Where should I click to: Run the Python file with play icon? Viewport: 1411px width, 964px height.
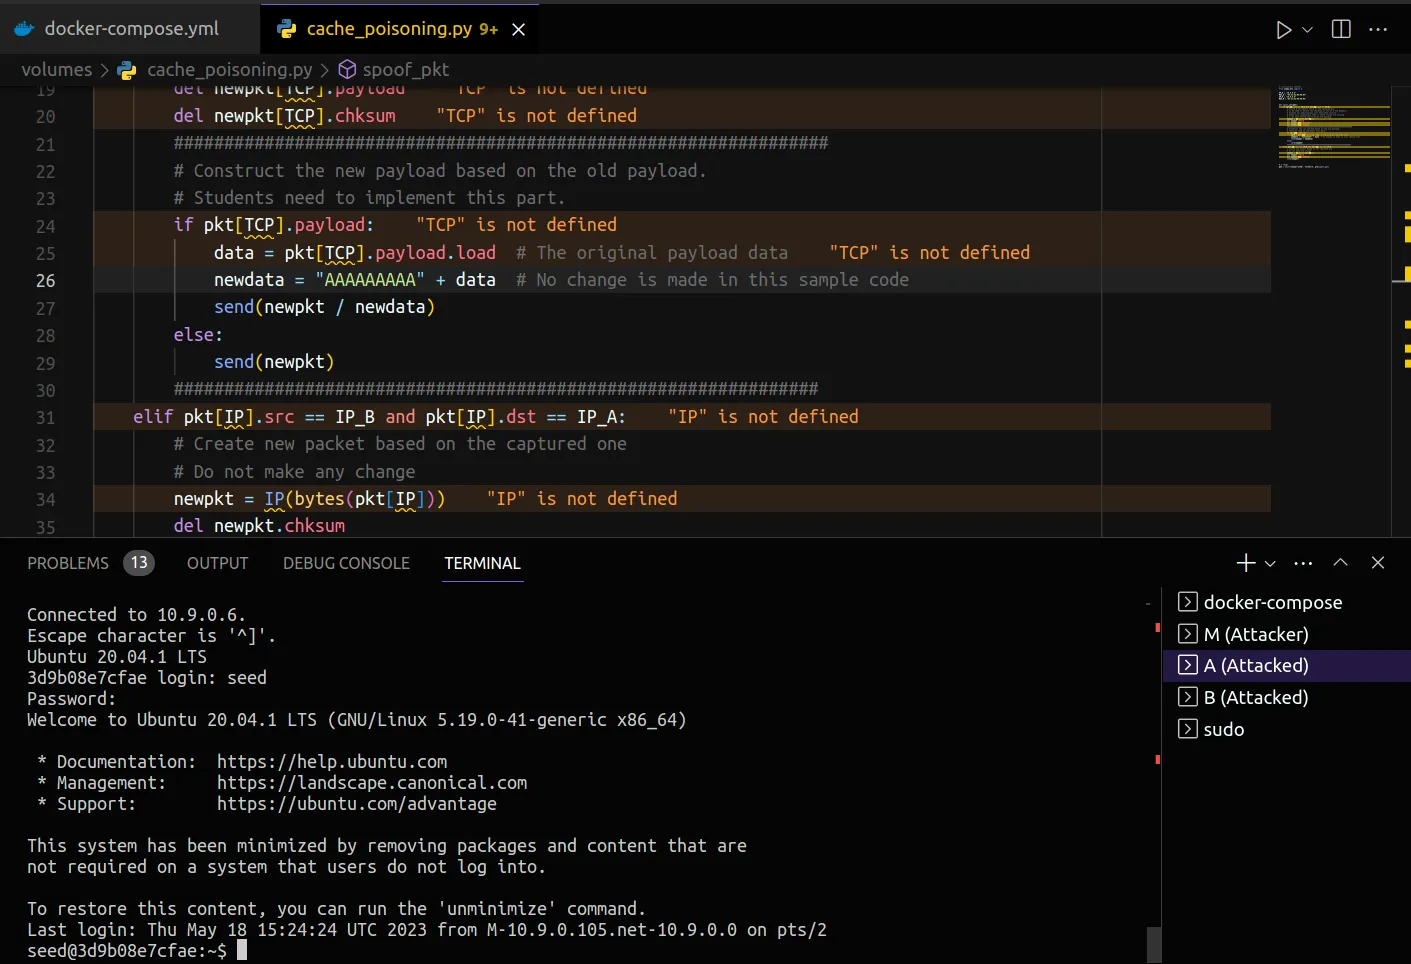(x=1283, y=30)
